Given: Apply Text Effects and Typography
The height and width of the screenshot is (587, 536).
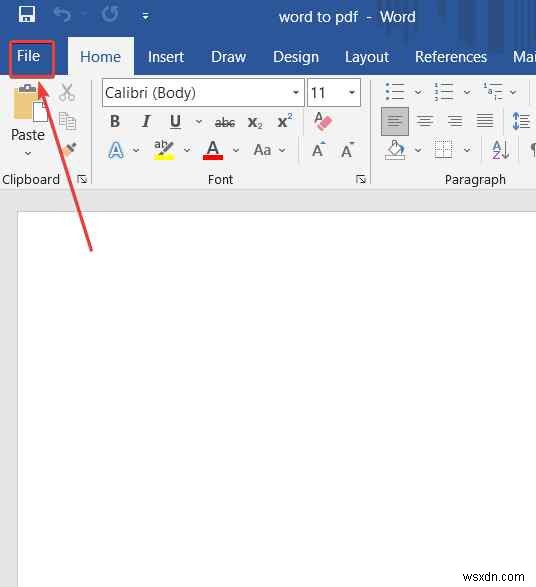Looking at the screenshot, I should pyautogui.click(x=116, y=150).
